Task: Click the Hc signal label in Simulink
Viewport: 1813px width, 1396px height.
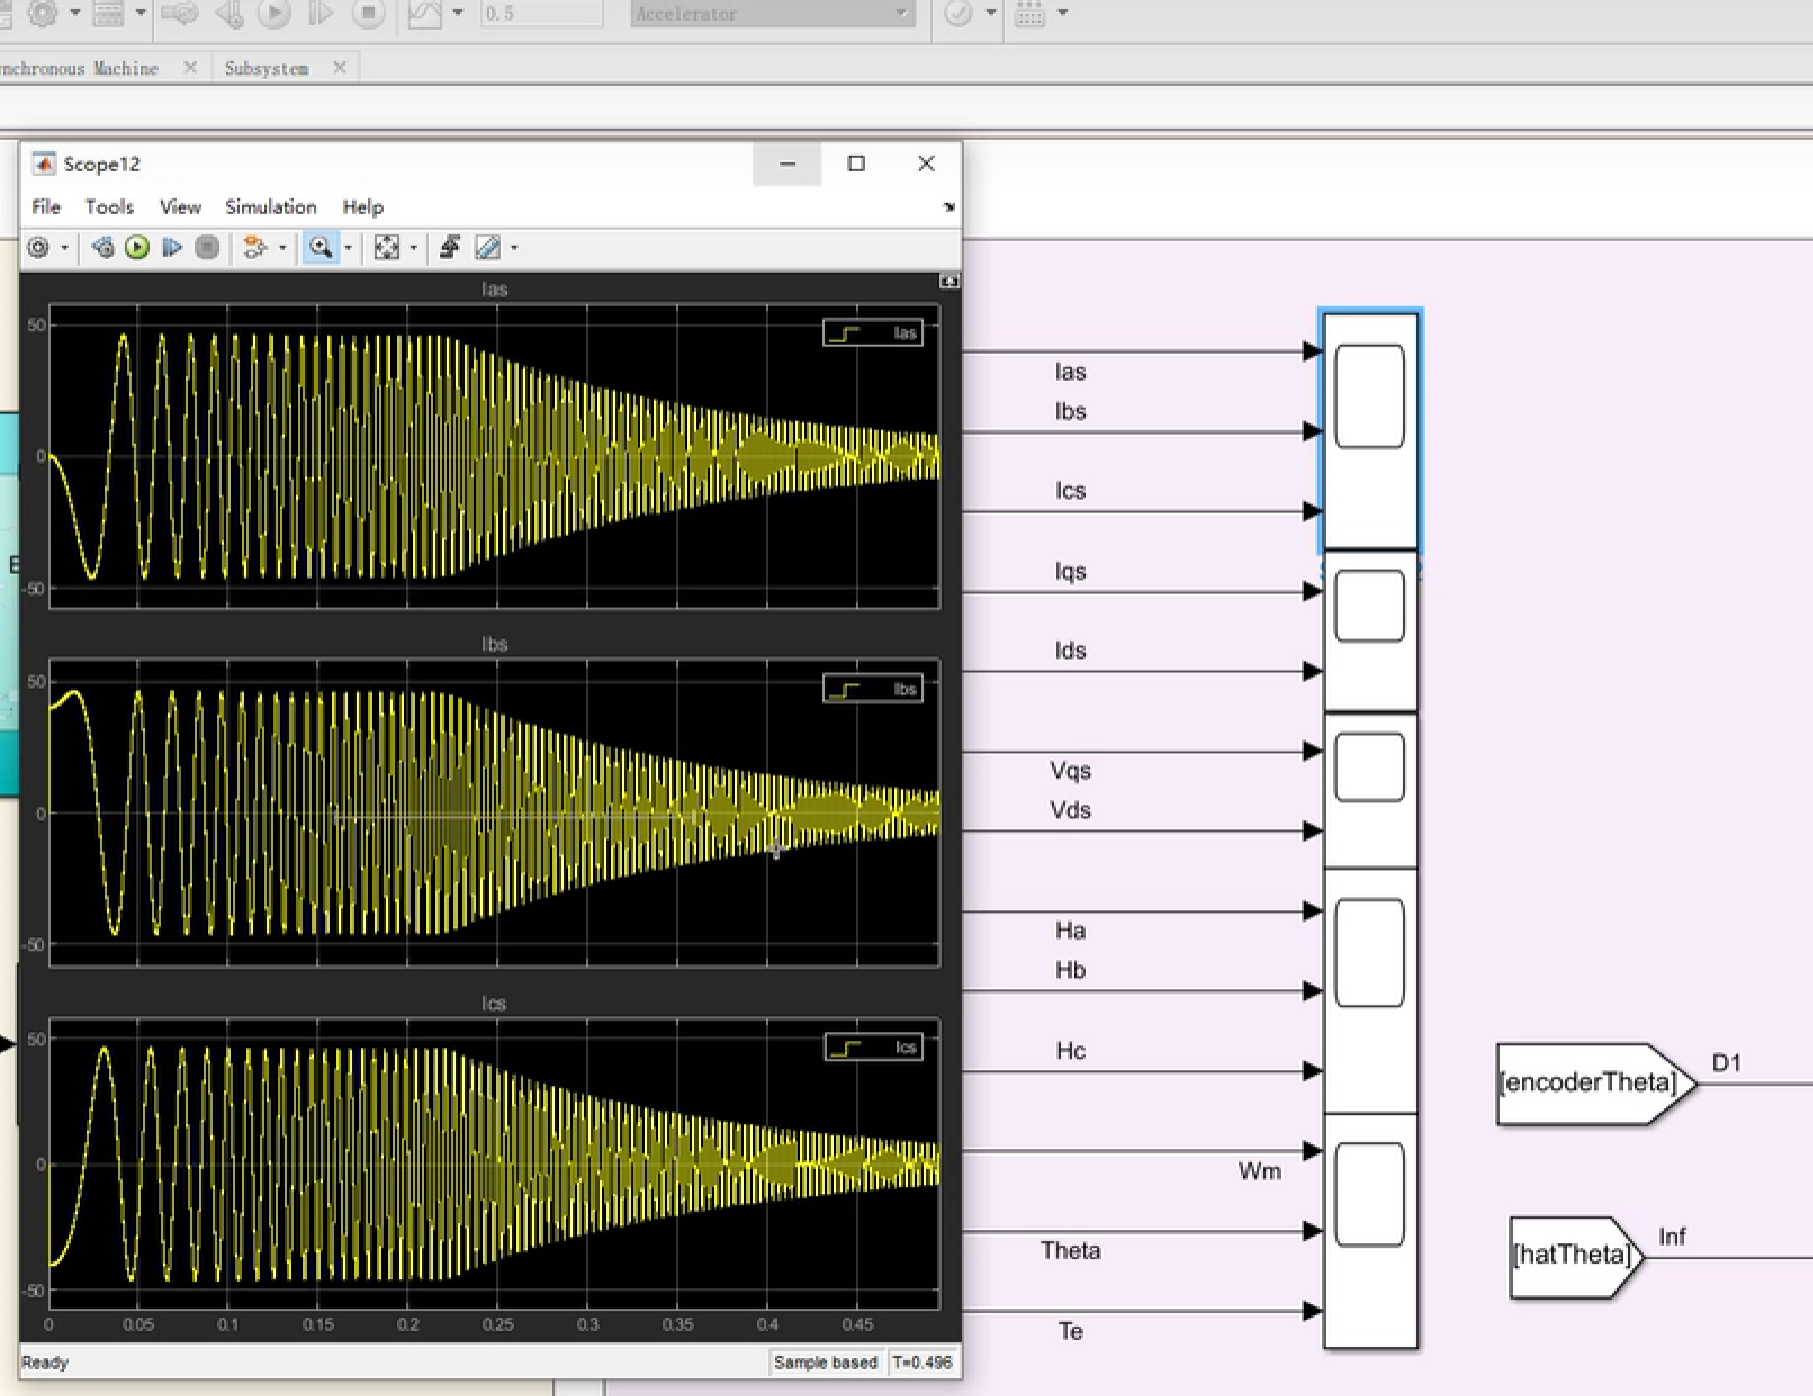Action: pyautogui.click(x=1070, y=1050)
